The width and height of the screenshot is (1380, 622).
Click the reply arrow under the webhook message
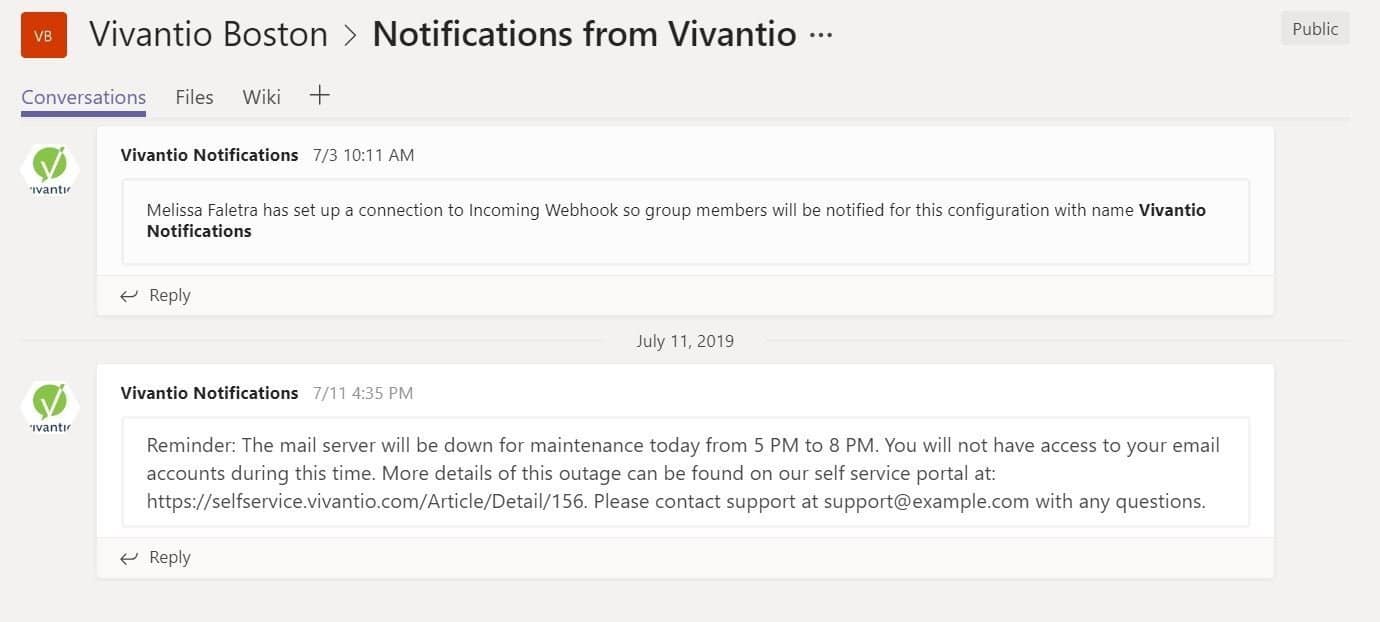pyautogui.click(x=129, y=295)
